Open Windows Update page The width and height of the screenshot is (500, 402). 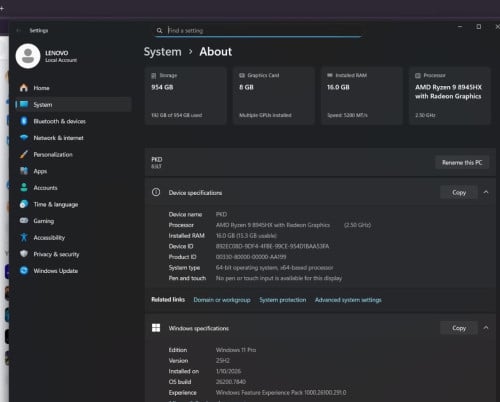pos(73,271)
